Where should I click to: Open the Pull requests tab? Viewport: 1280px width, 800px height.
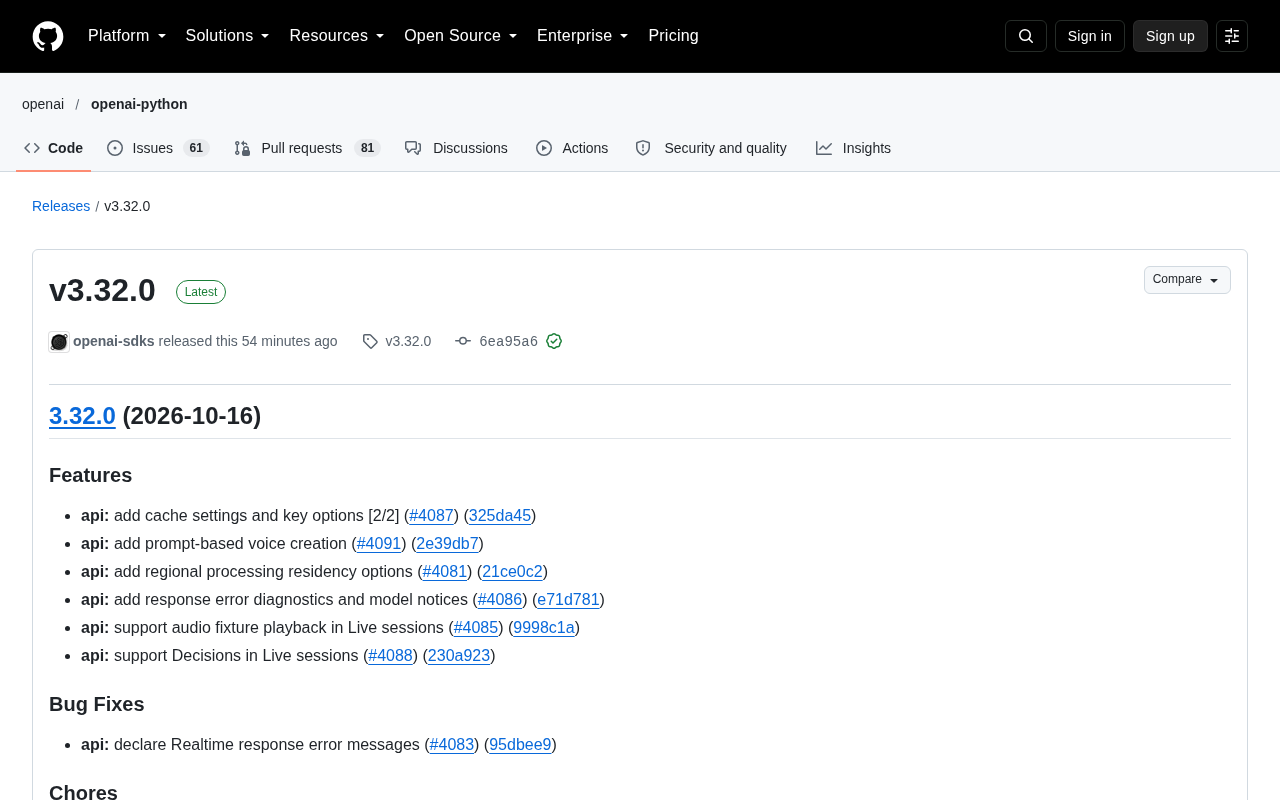(307, 148)
